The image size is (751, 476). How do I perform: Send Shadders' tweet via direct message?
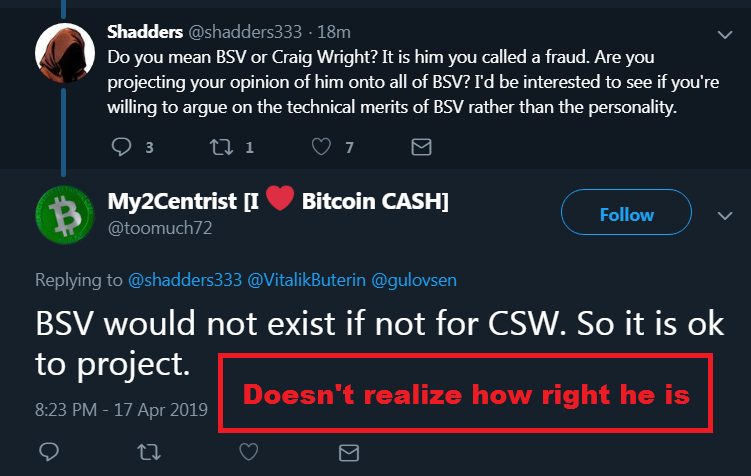click(421, 147)
